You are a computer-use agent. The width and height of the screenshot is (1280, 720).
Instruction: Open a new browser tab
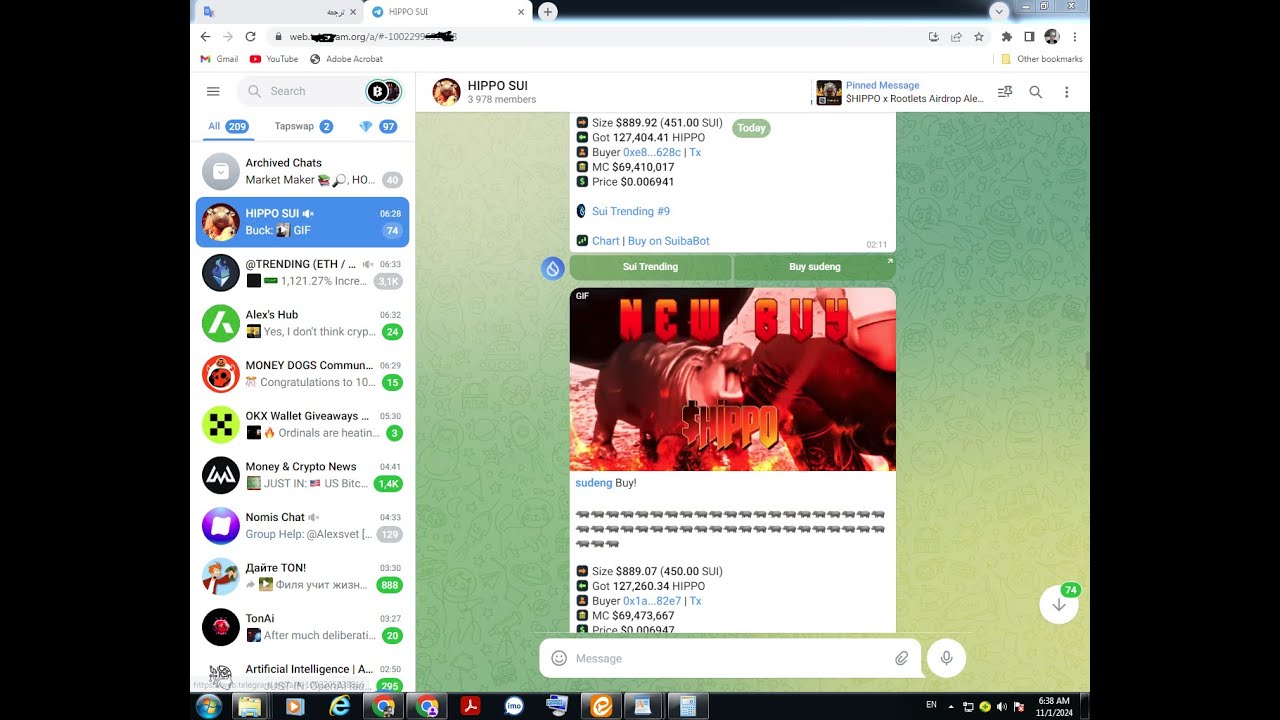(x=547, y=12)
